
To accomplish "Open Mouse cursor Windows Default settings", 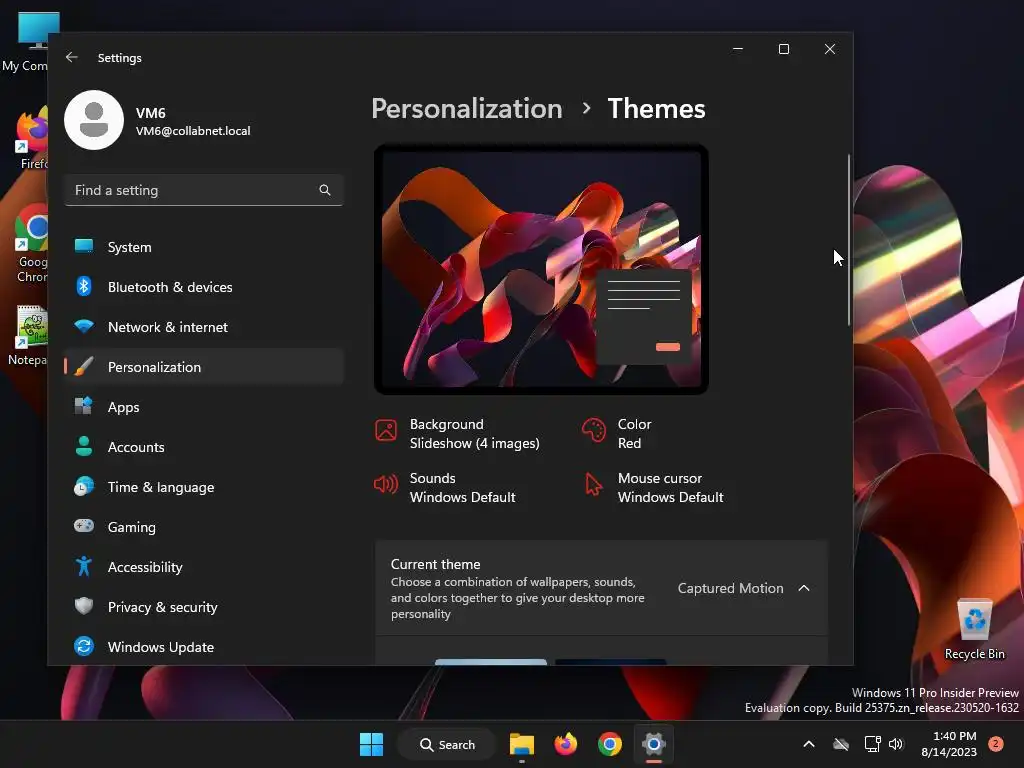I will pos(654,488).
